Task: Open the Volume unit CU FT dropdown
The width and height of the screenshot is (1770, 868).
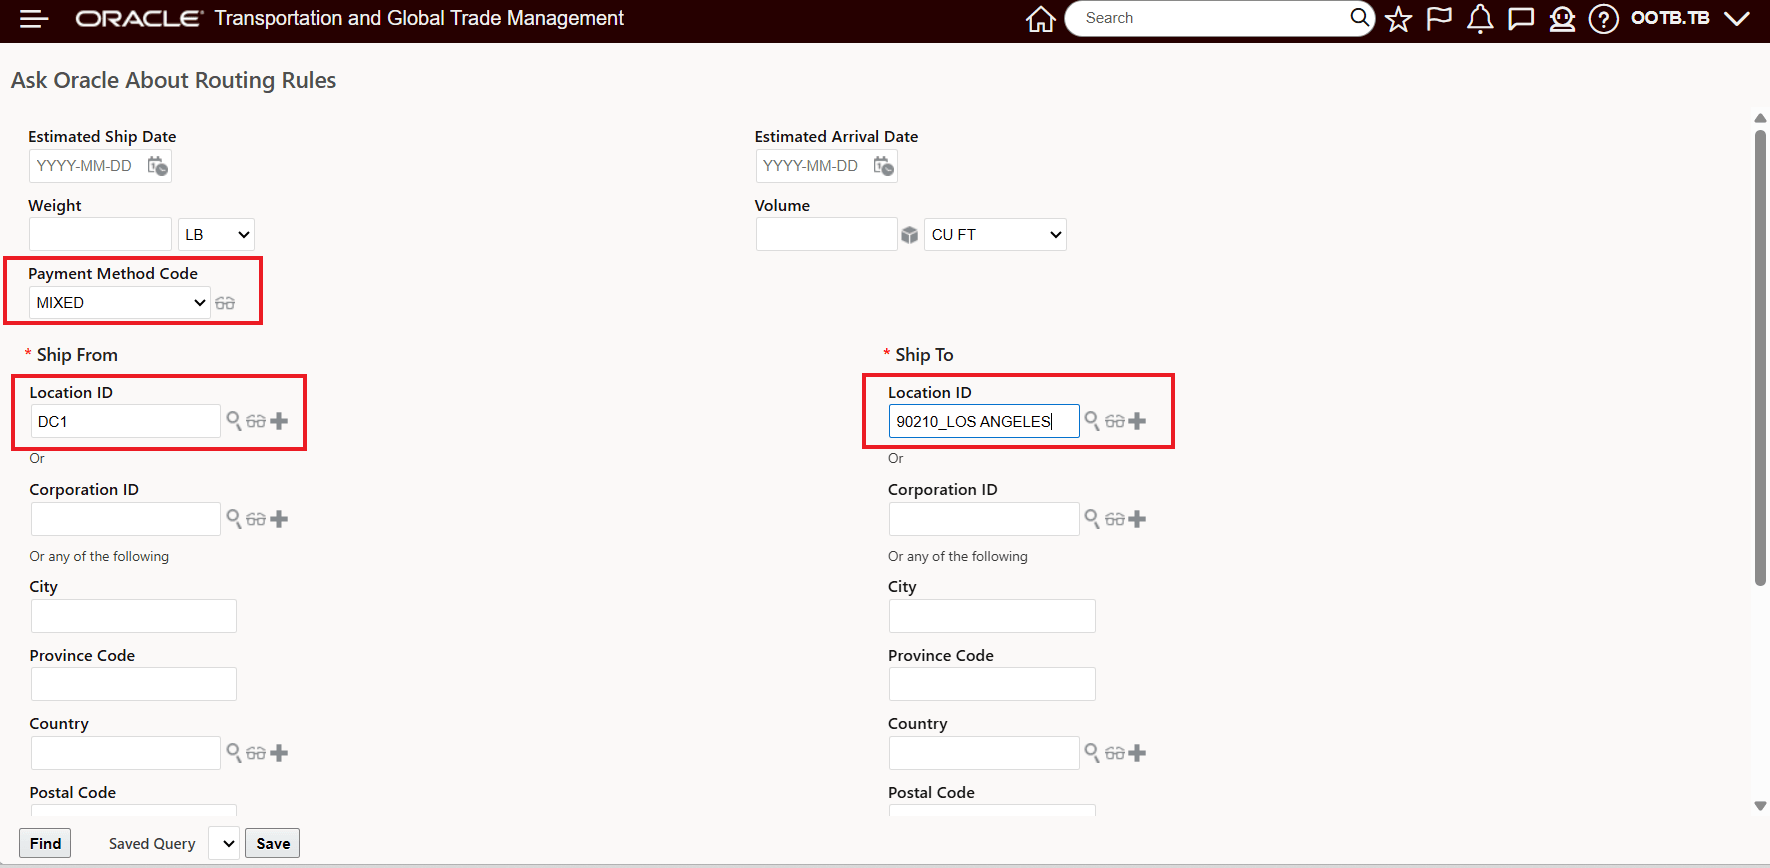Action: click(995, 234)
